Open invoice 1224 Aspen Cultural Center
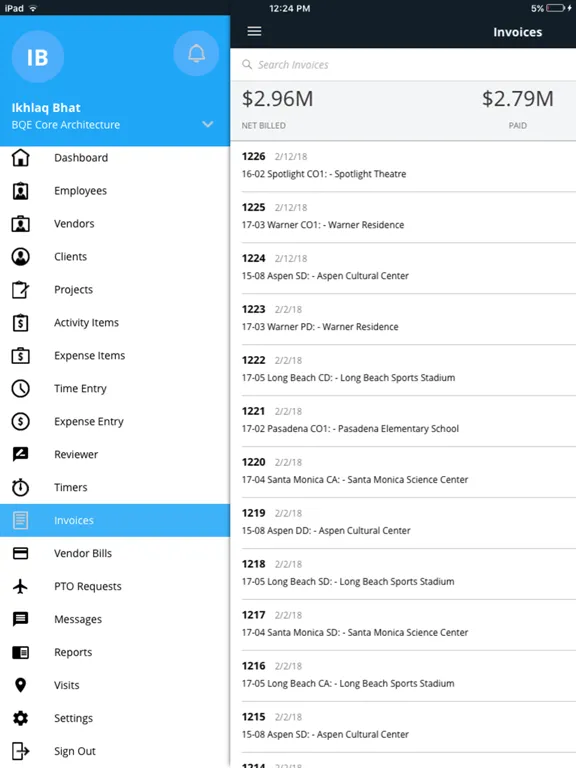 point(403,268)
